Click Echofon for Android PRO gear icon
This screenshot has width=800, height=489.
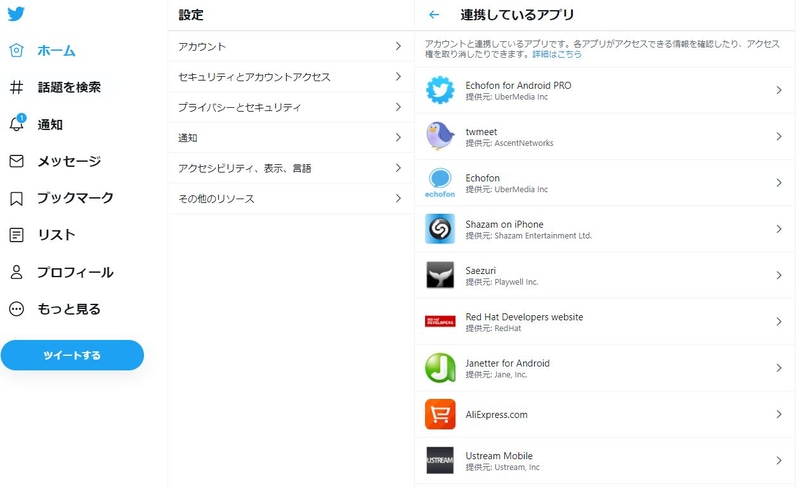point(440,90)
